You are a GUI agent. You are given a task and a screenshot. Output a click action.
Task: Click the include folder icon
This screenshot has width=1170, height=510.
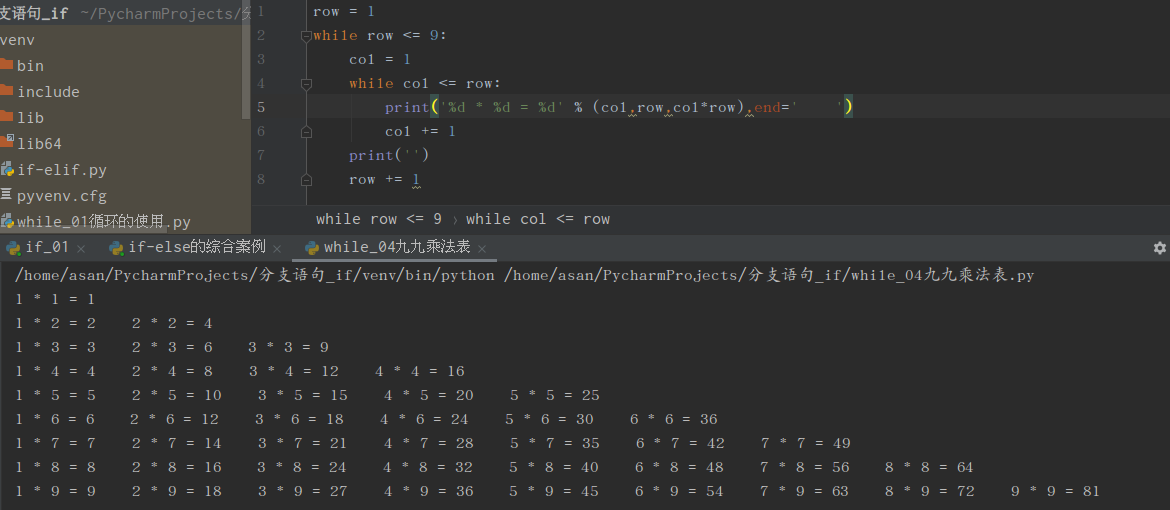coord(7,90)
